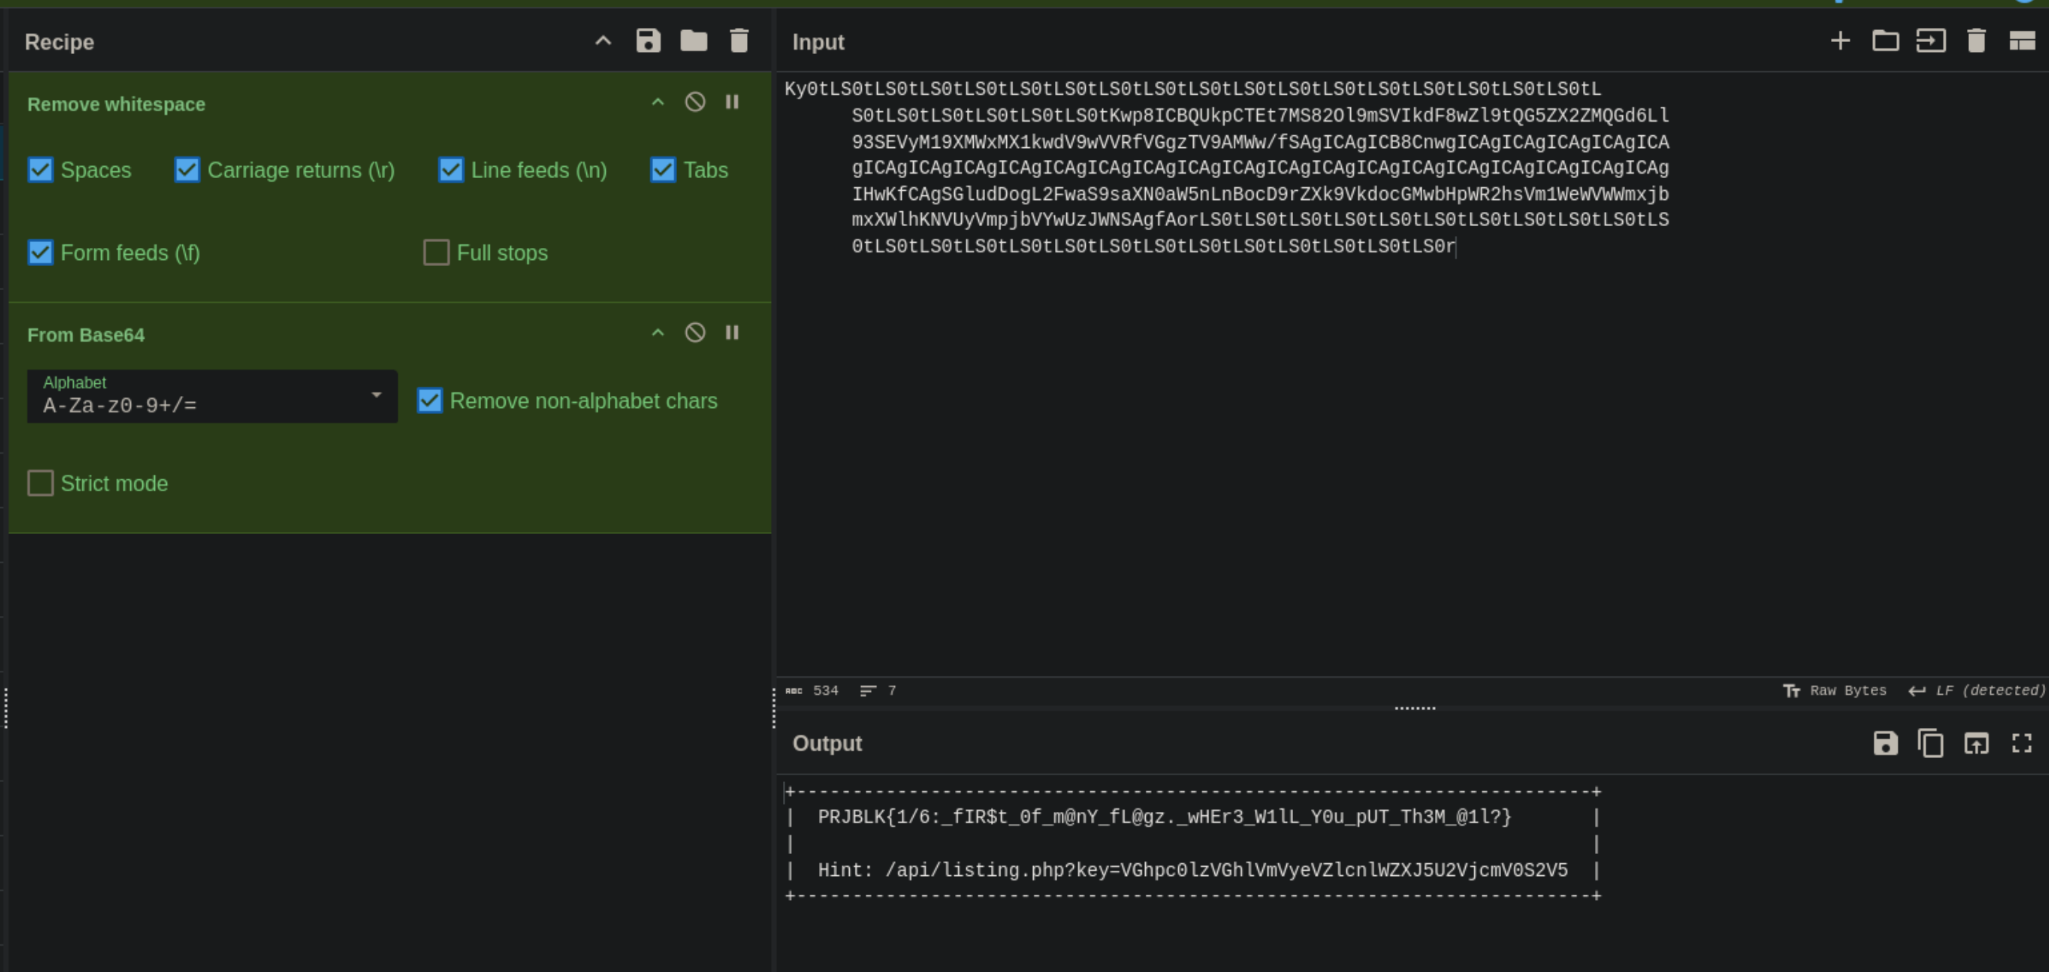Collapse the From Base64 operation

pos(657,333)
